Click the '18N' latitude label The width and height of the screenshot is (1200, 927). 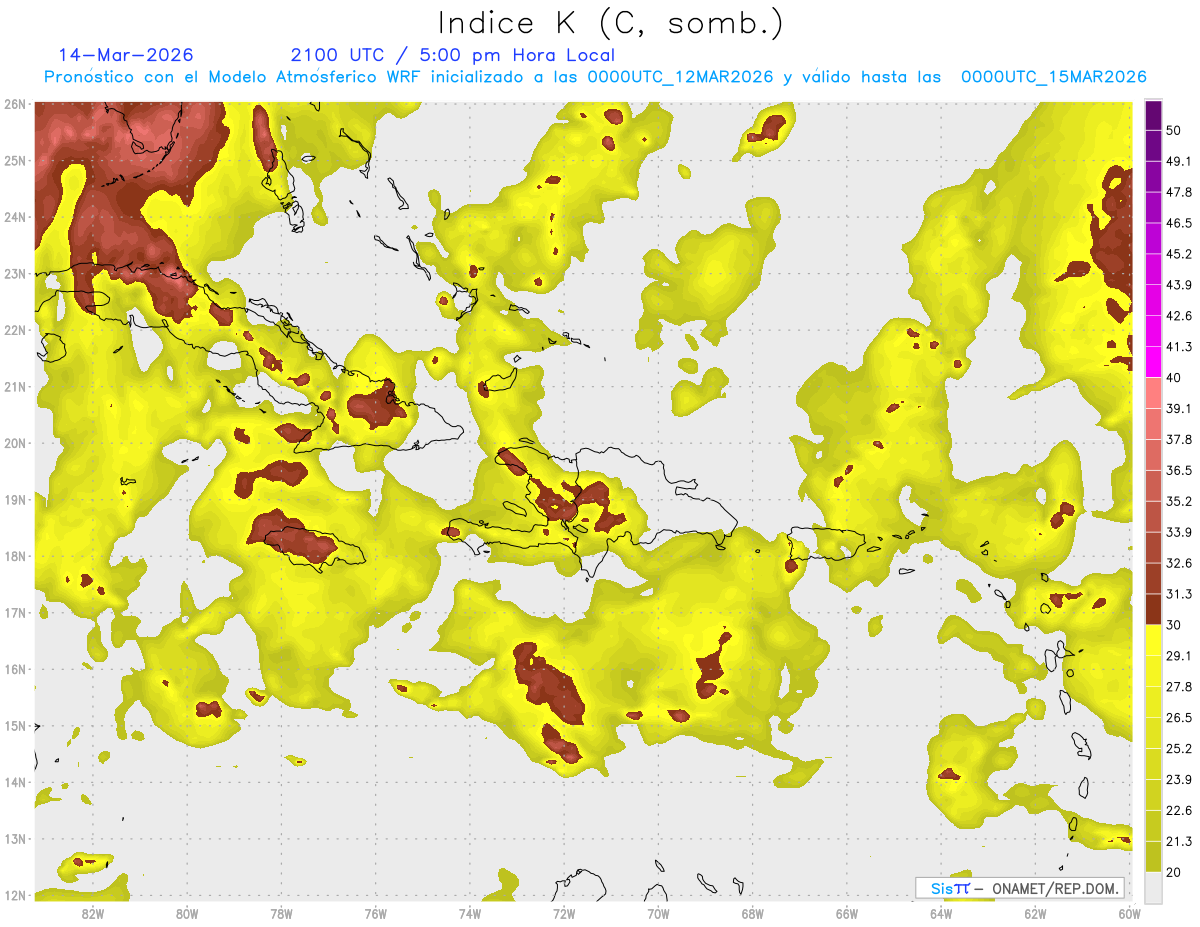[x=15, y=556]
